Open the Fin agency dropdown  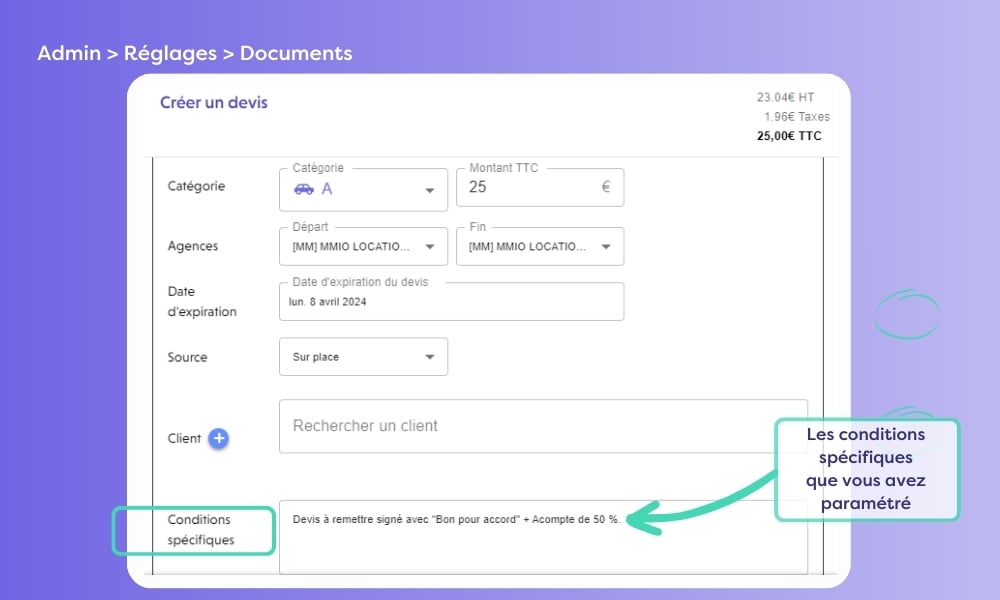(606, 246)
